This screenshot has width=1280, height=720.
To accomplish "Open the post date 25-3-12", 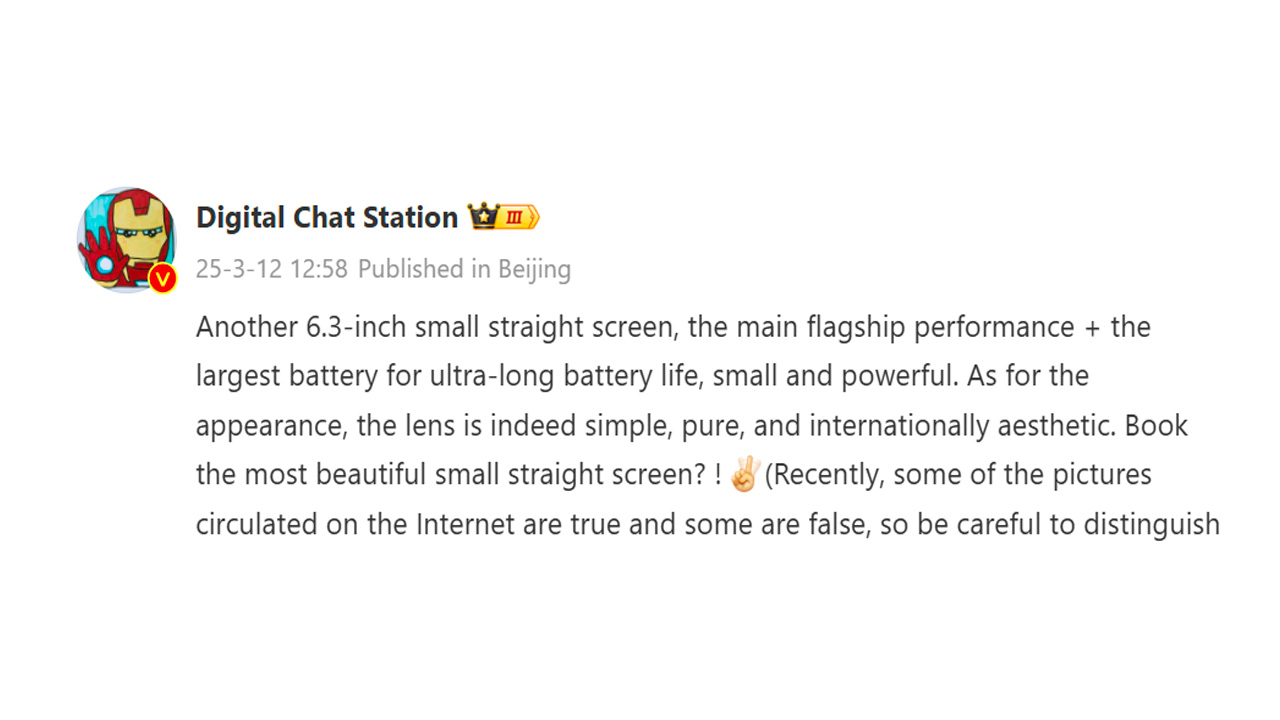I will [239, 269].
